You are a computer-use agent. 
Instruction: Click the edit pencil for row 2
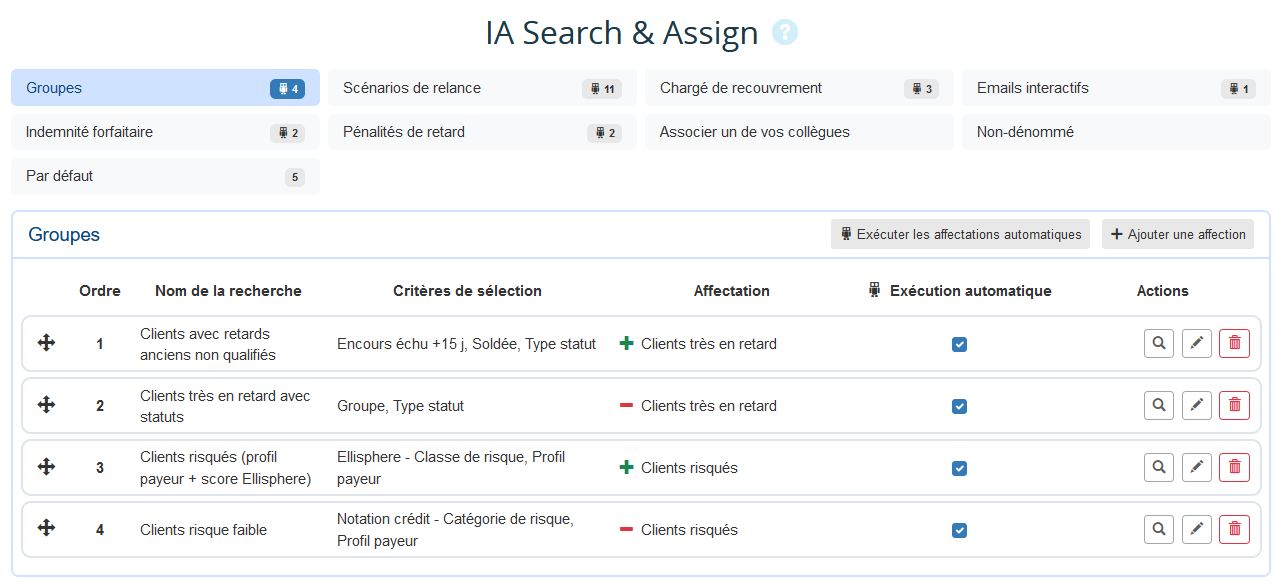coord(1197,406)
